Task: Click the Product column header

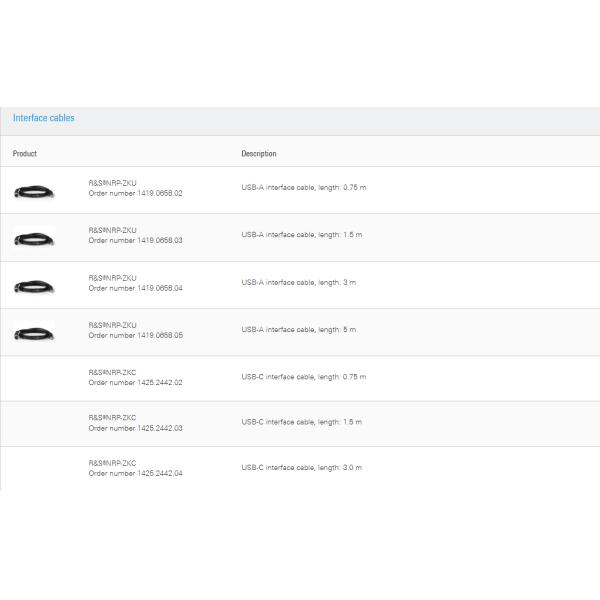Action: pyautogui.click(x=25, y=153)
